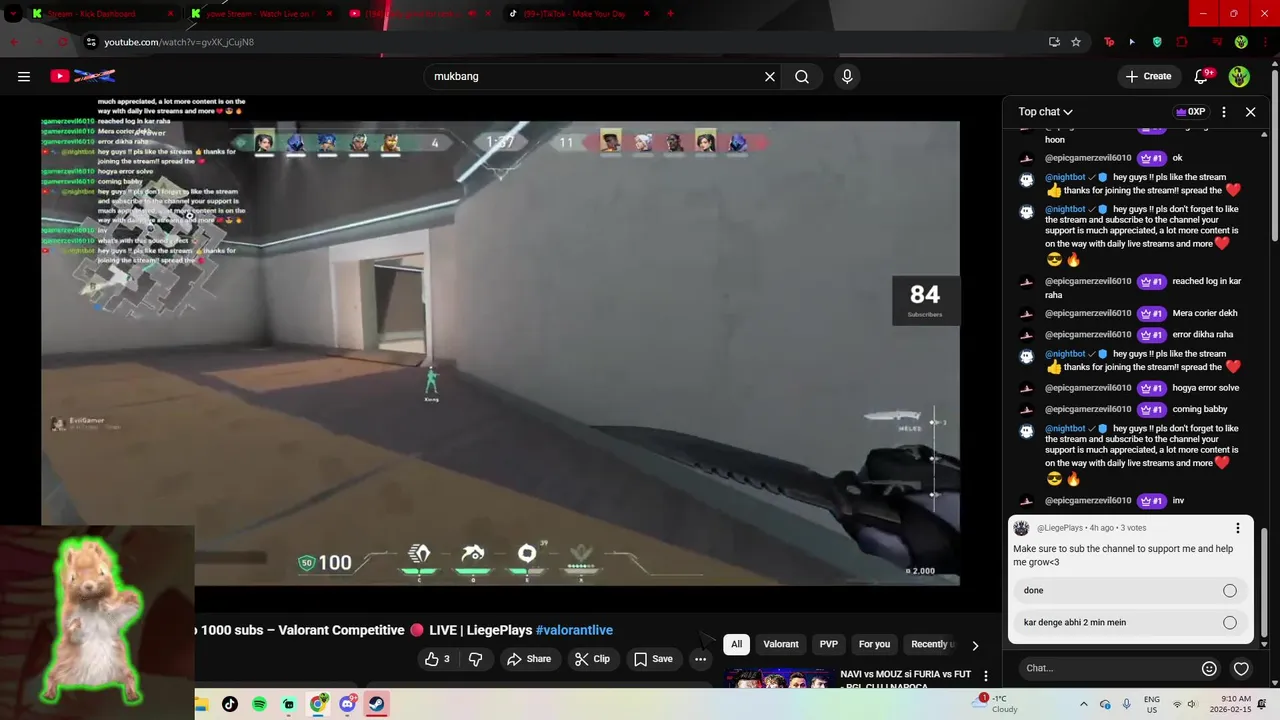The height and width of the screenshot is (720, 1280).
Task: Dislike the video with thumbs down
Action: click(476, 659)
